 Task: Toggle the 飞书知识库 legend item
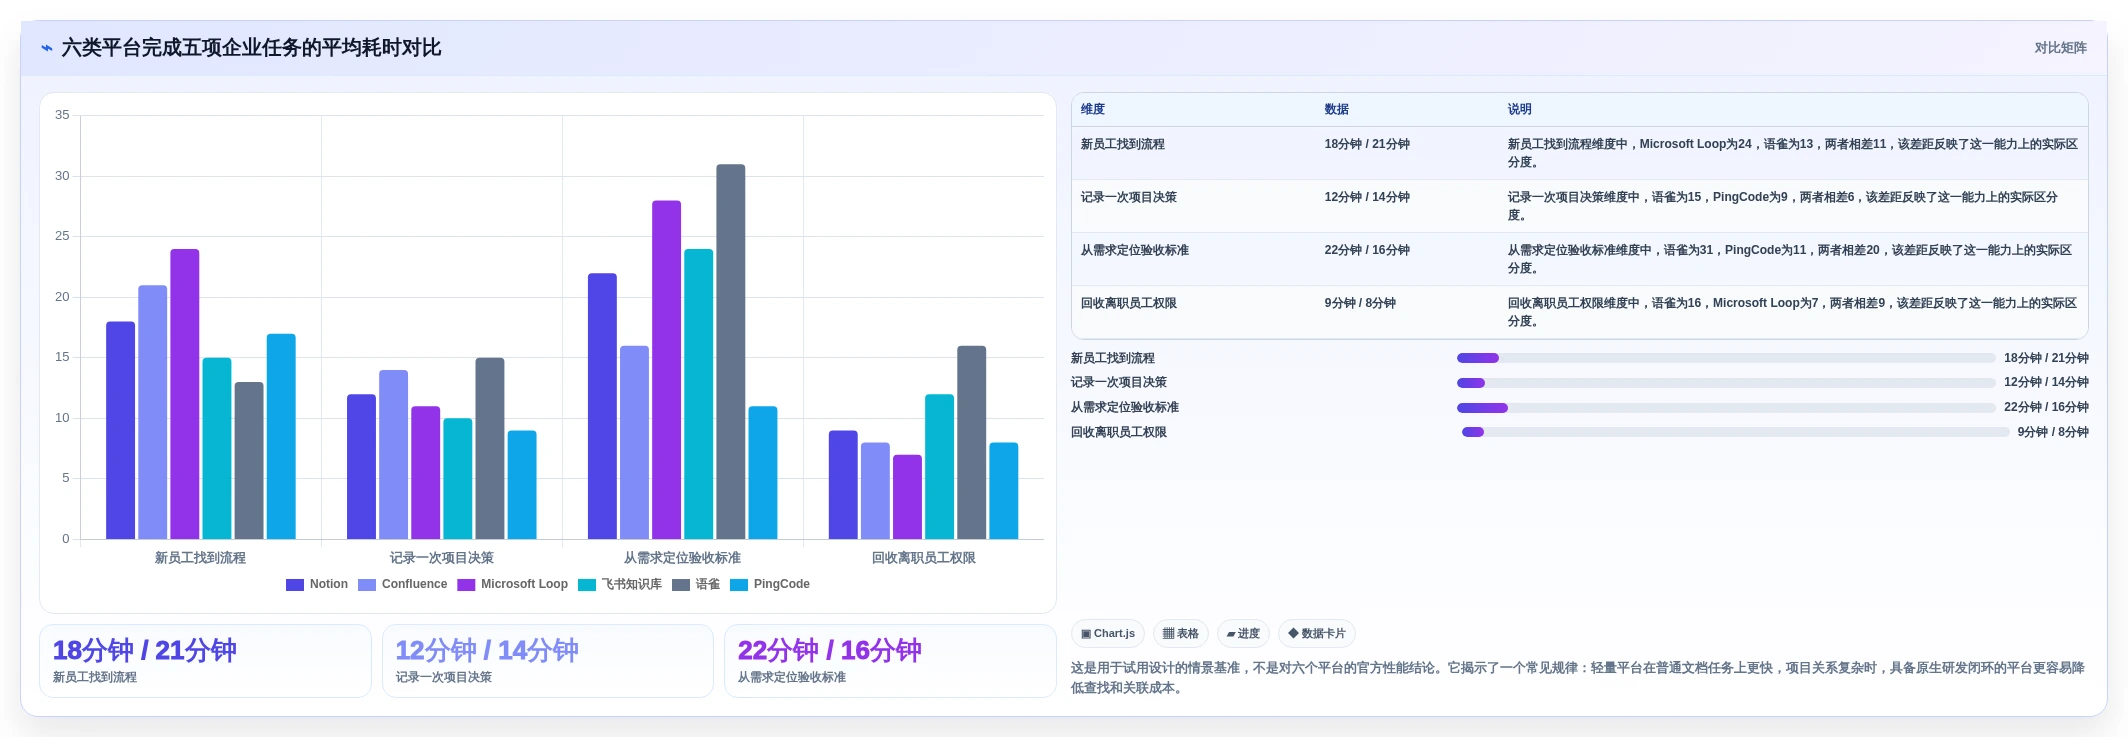[620, 584]
